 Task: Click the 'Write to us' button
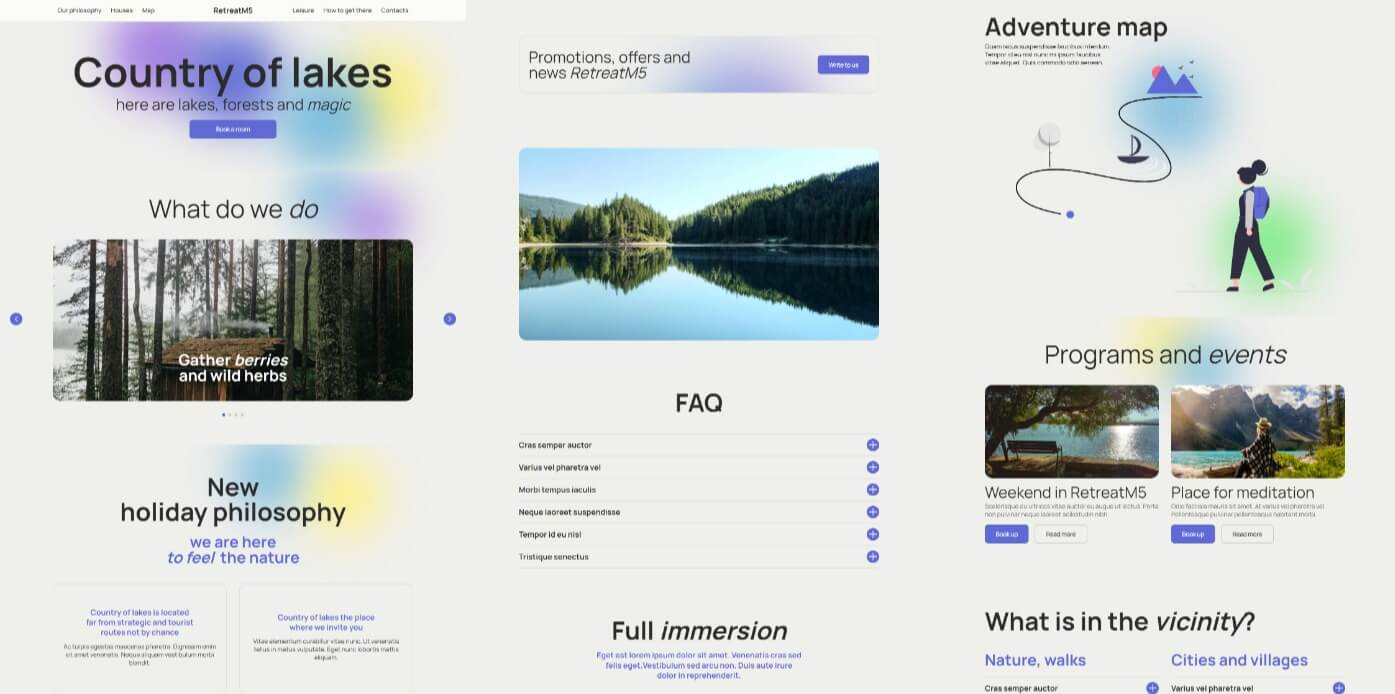click(843, 65)
